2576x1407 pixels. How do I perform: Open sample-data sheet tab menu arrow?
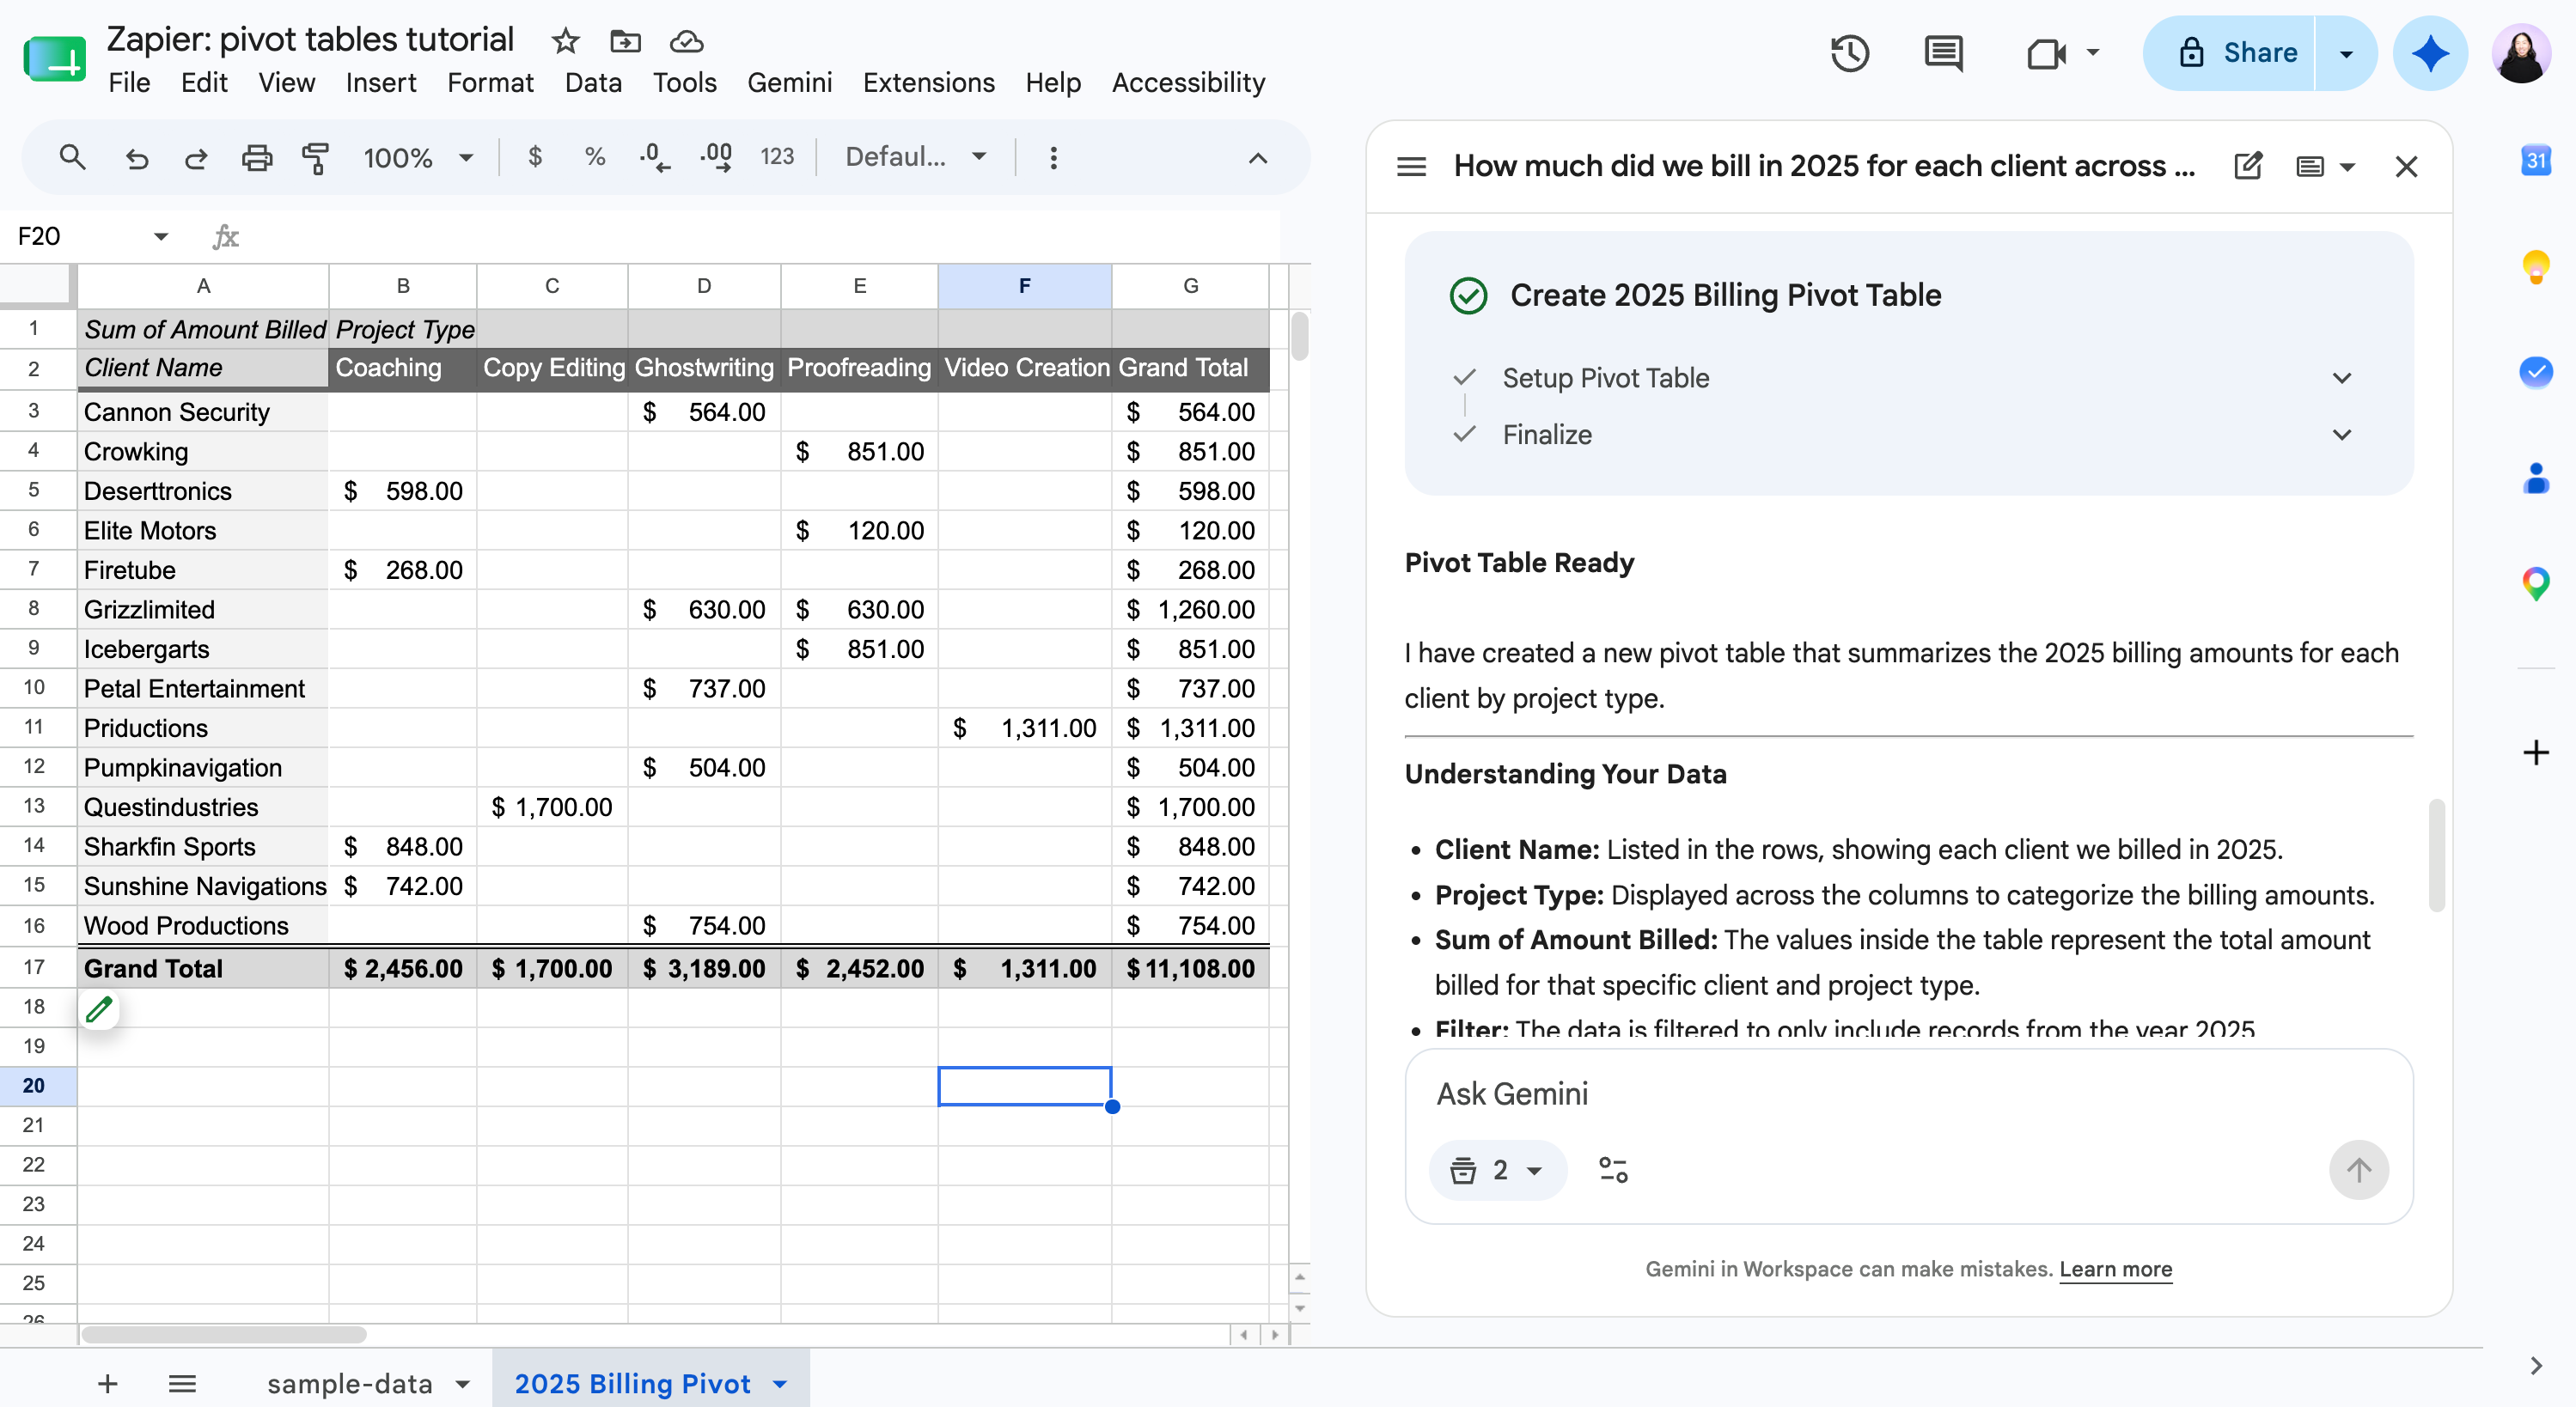tap(463, 1384)
